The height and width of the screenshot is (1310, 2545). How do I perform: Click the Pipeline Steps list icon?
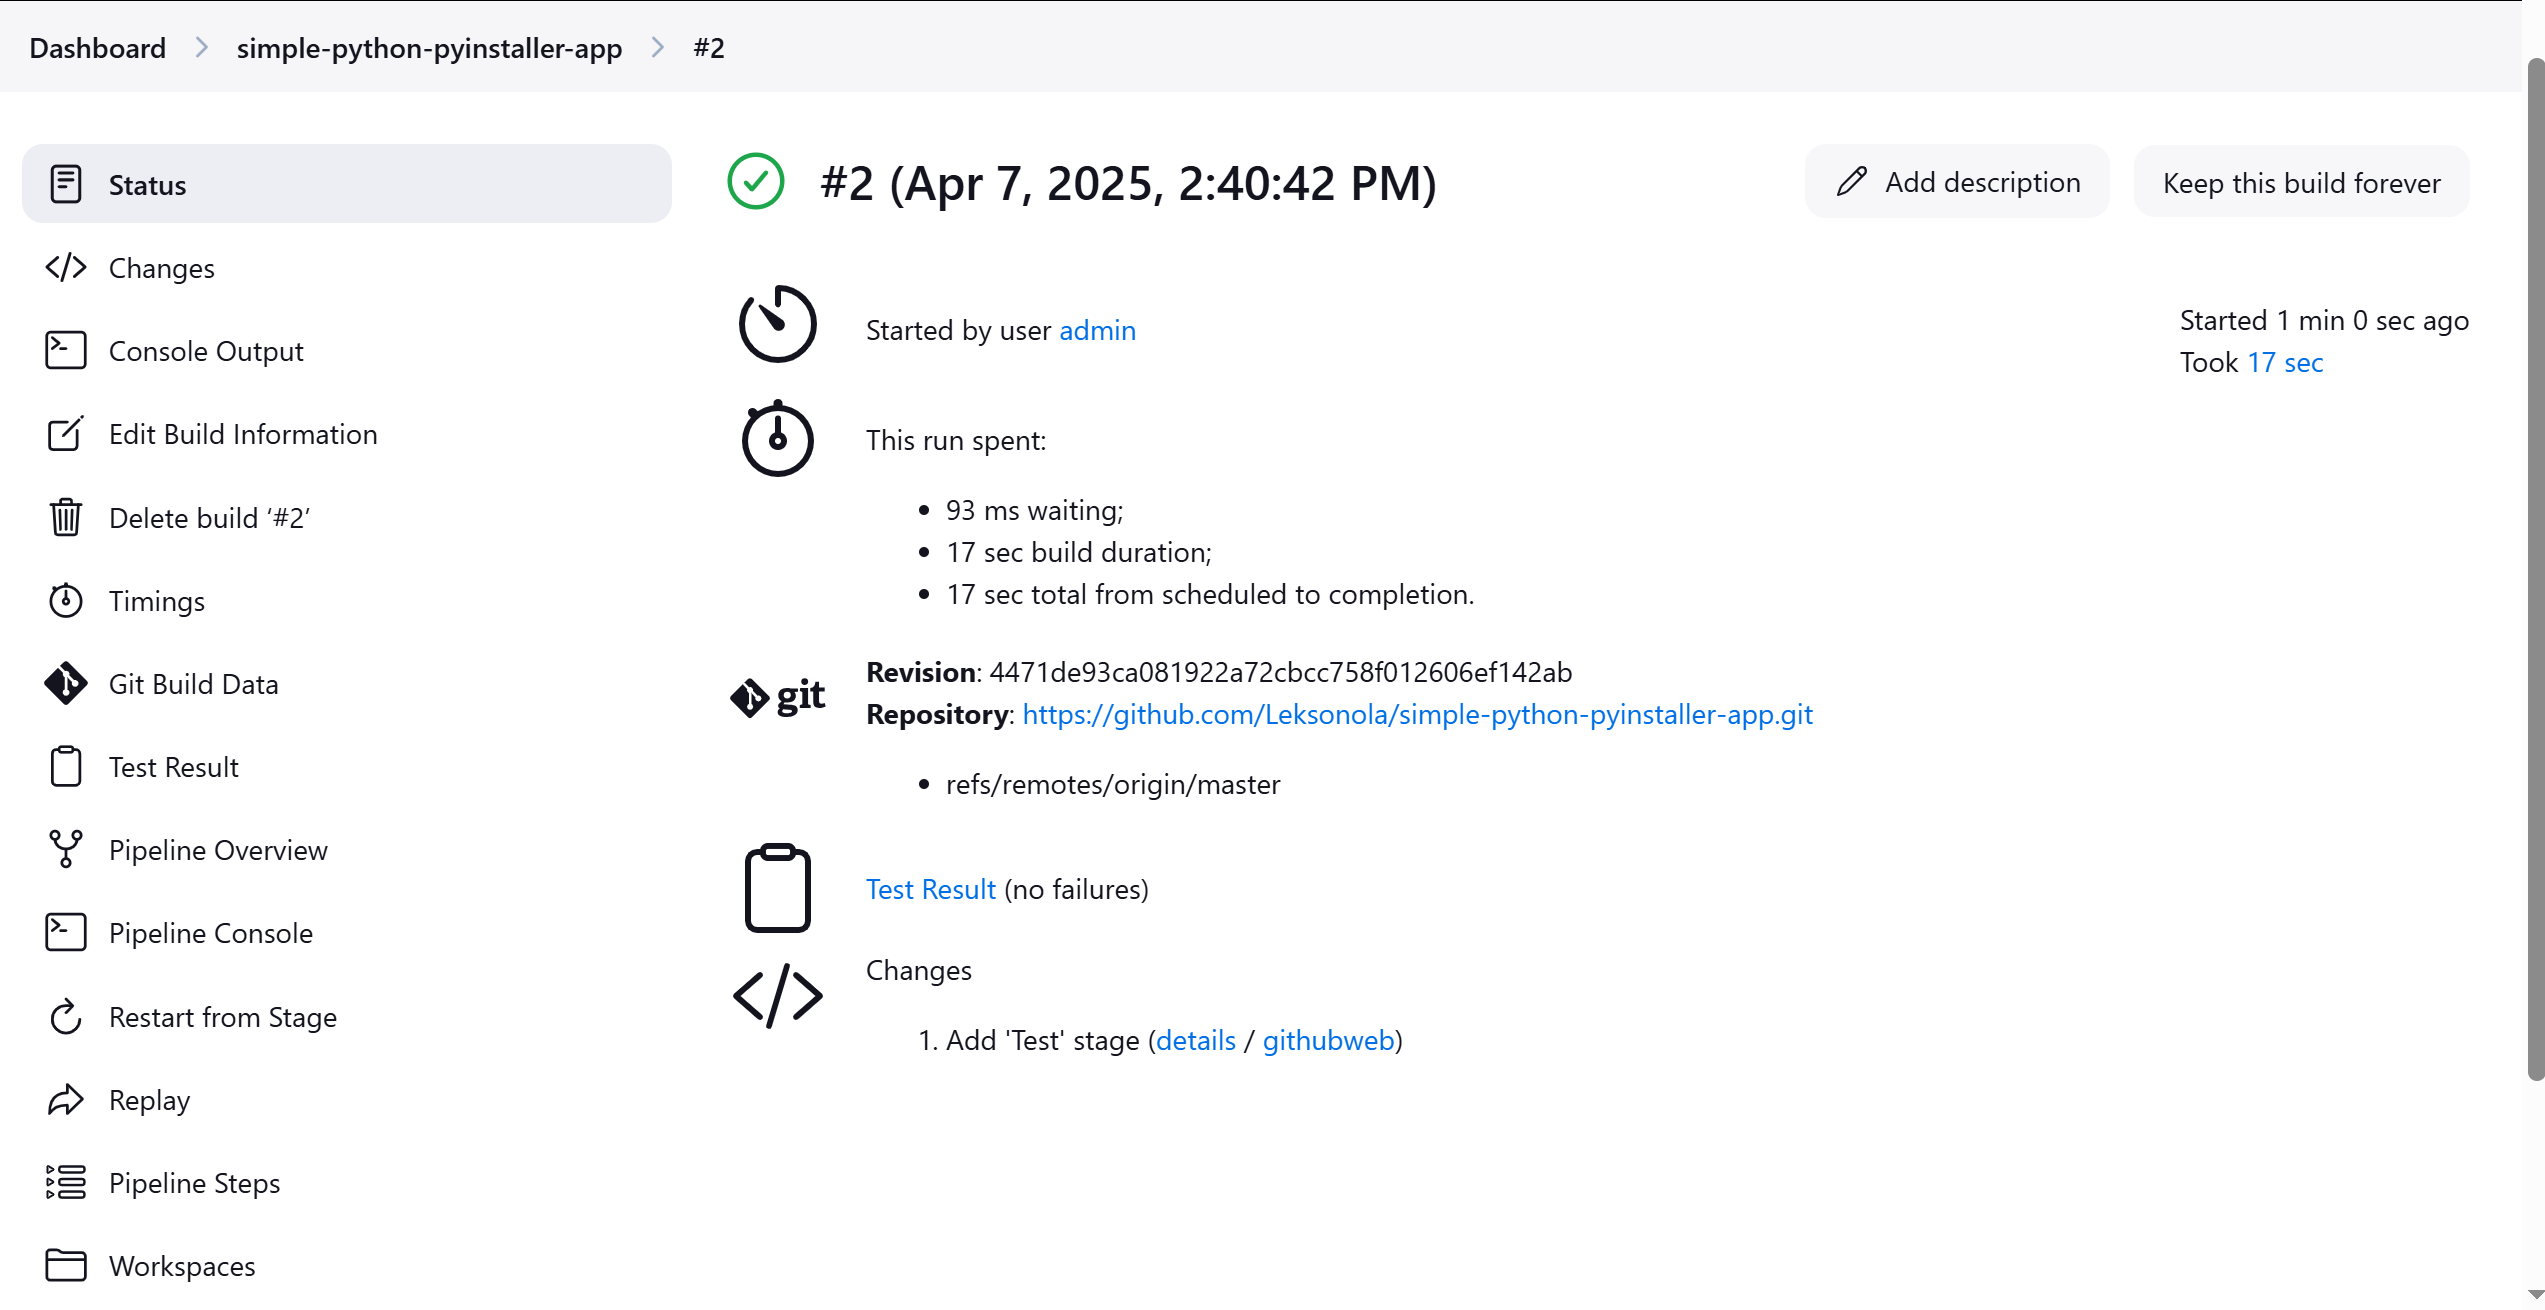(66, 1182)
